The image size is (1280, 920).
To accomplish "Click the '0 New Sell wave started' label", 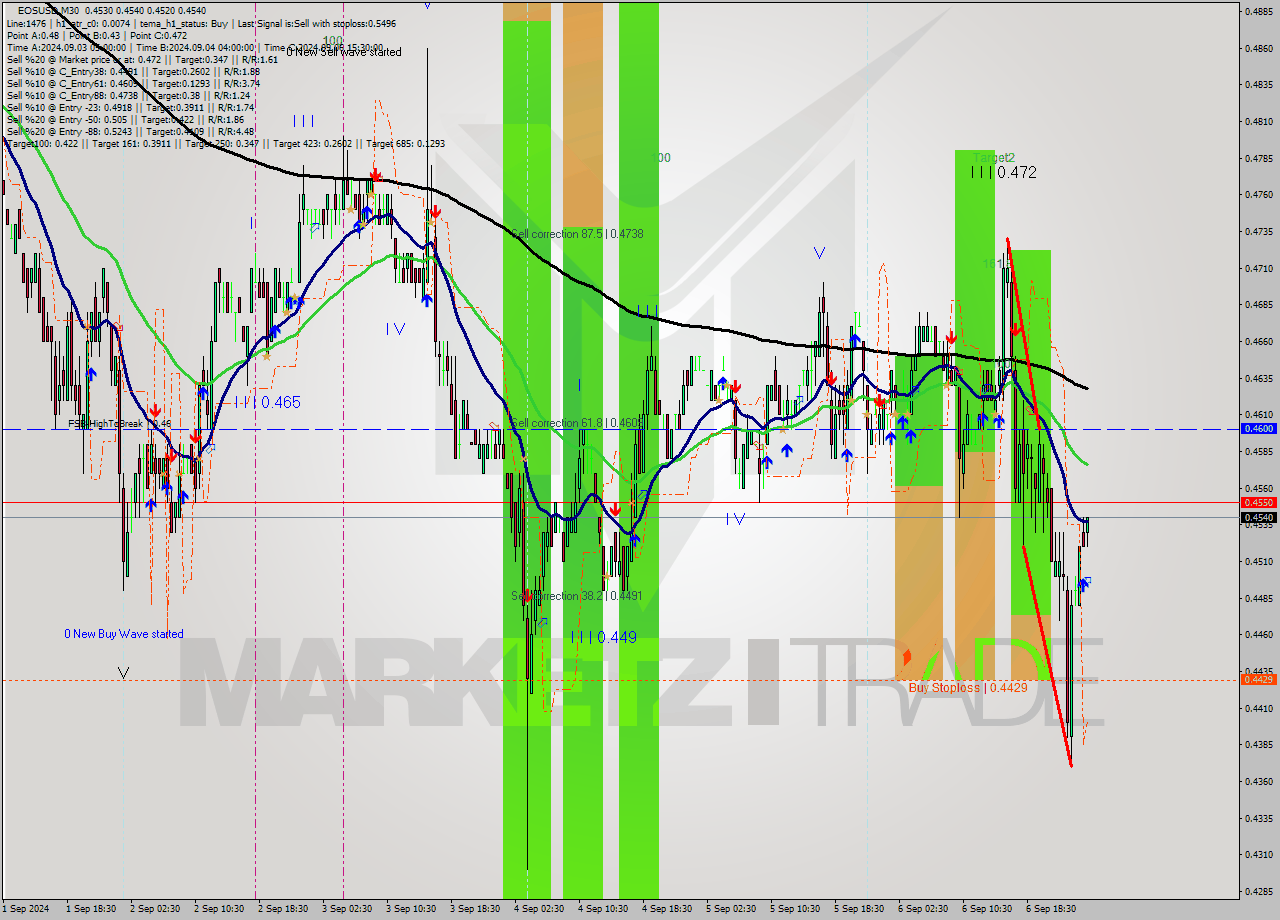I will [344, 52].
